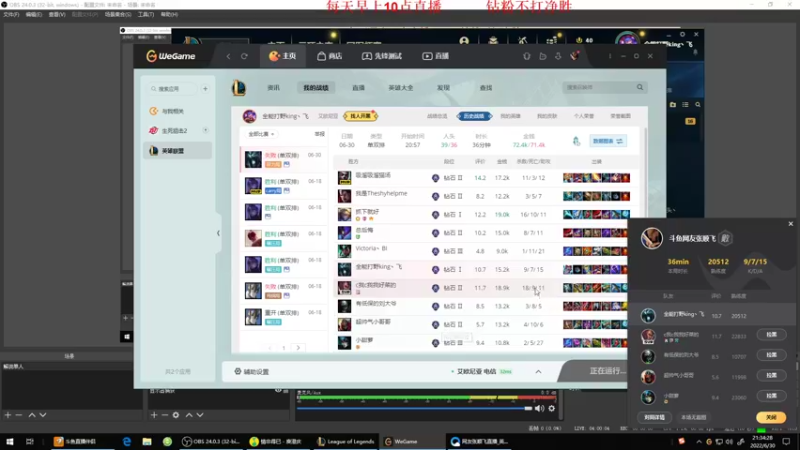
Task: Open the 全部比赛 filter dropdown
Action: [x=261, y=134]
